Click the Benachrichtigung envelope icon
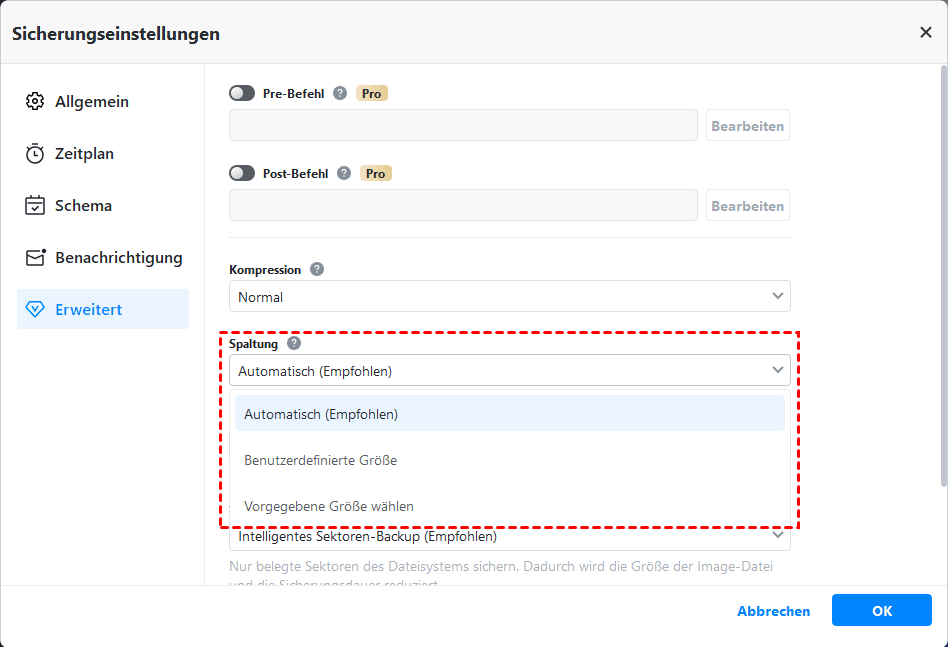 point(35,258)
